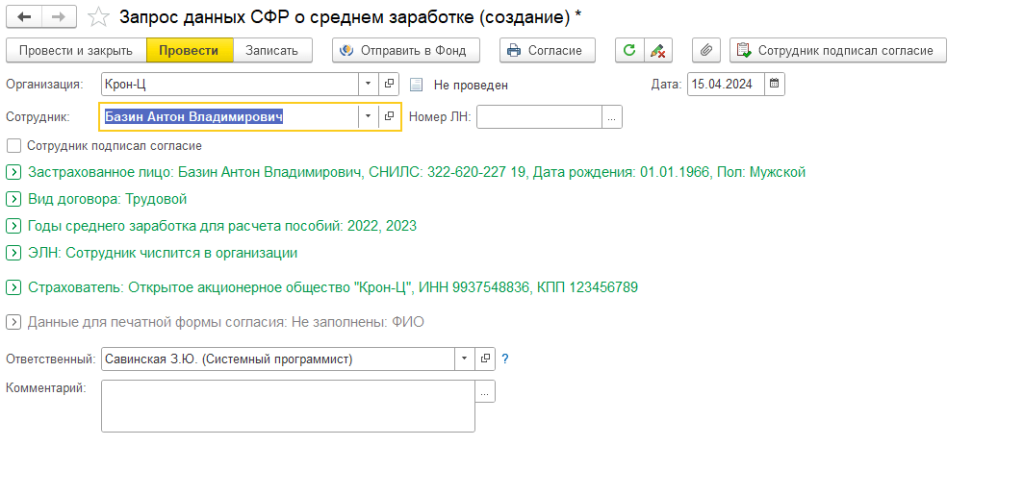Open the Организация record with open-form icon
Screen dimensions: 1024x495
click(x=389, y=84)
